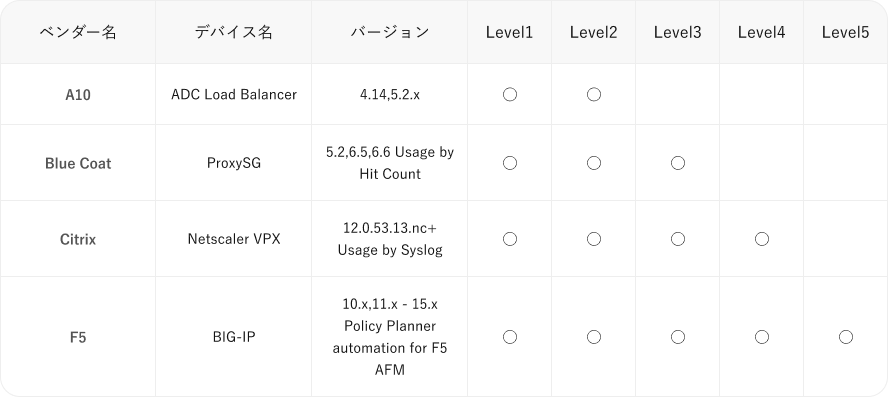Click the Citrix vendor cell
The height and width of the screenshot is (397, 888).
(x=78, y=239)
